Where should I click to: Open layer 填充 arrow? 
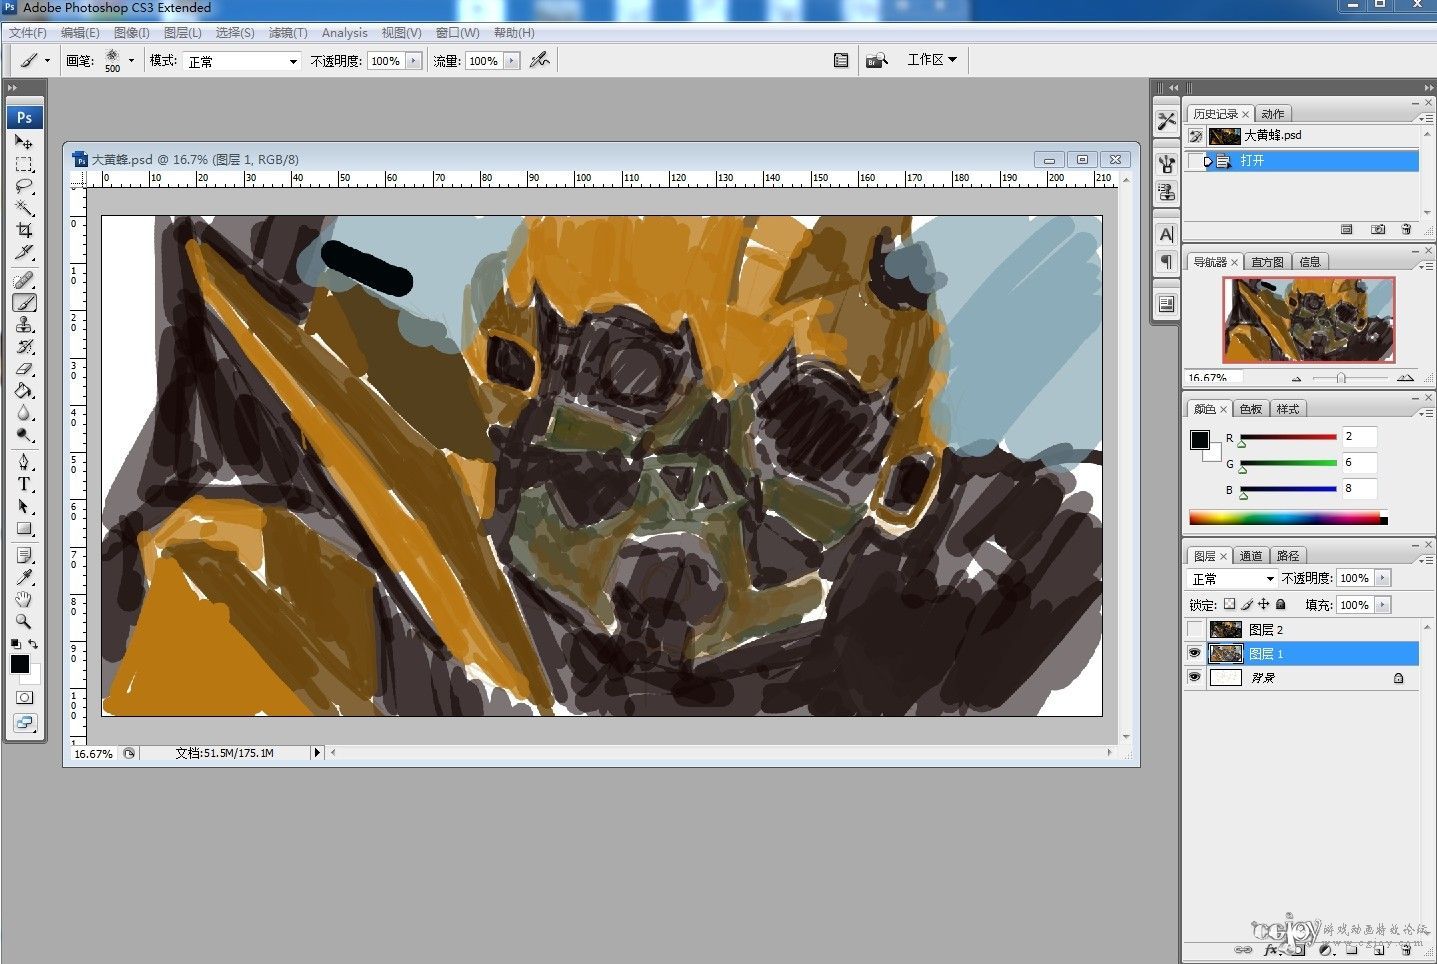point(1383,605)
